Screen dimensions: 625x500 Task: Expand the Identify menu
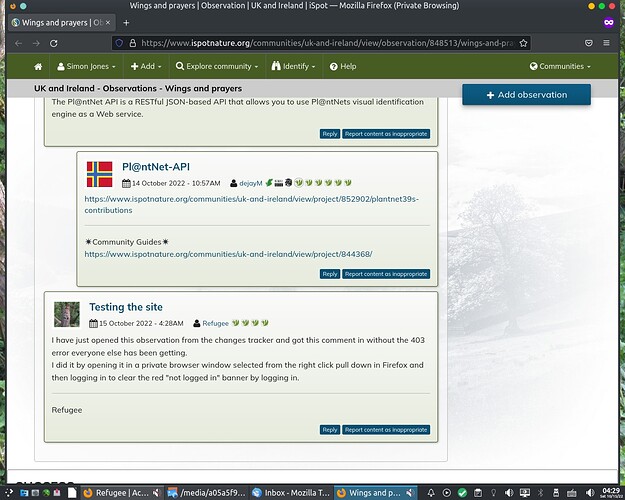click(293, 67)
